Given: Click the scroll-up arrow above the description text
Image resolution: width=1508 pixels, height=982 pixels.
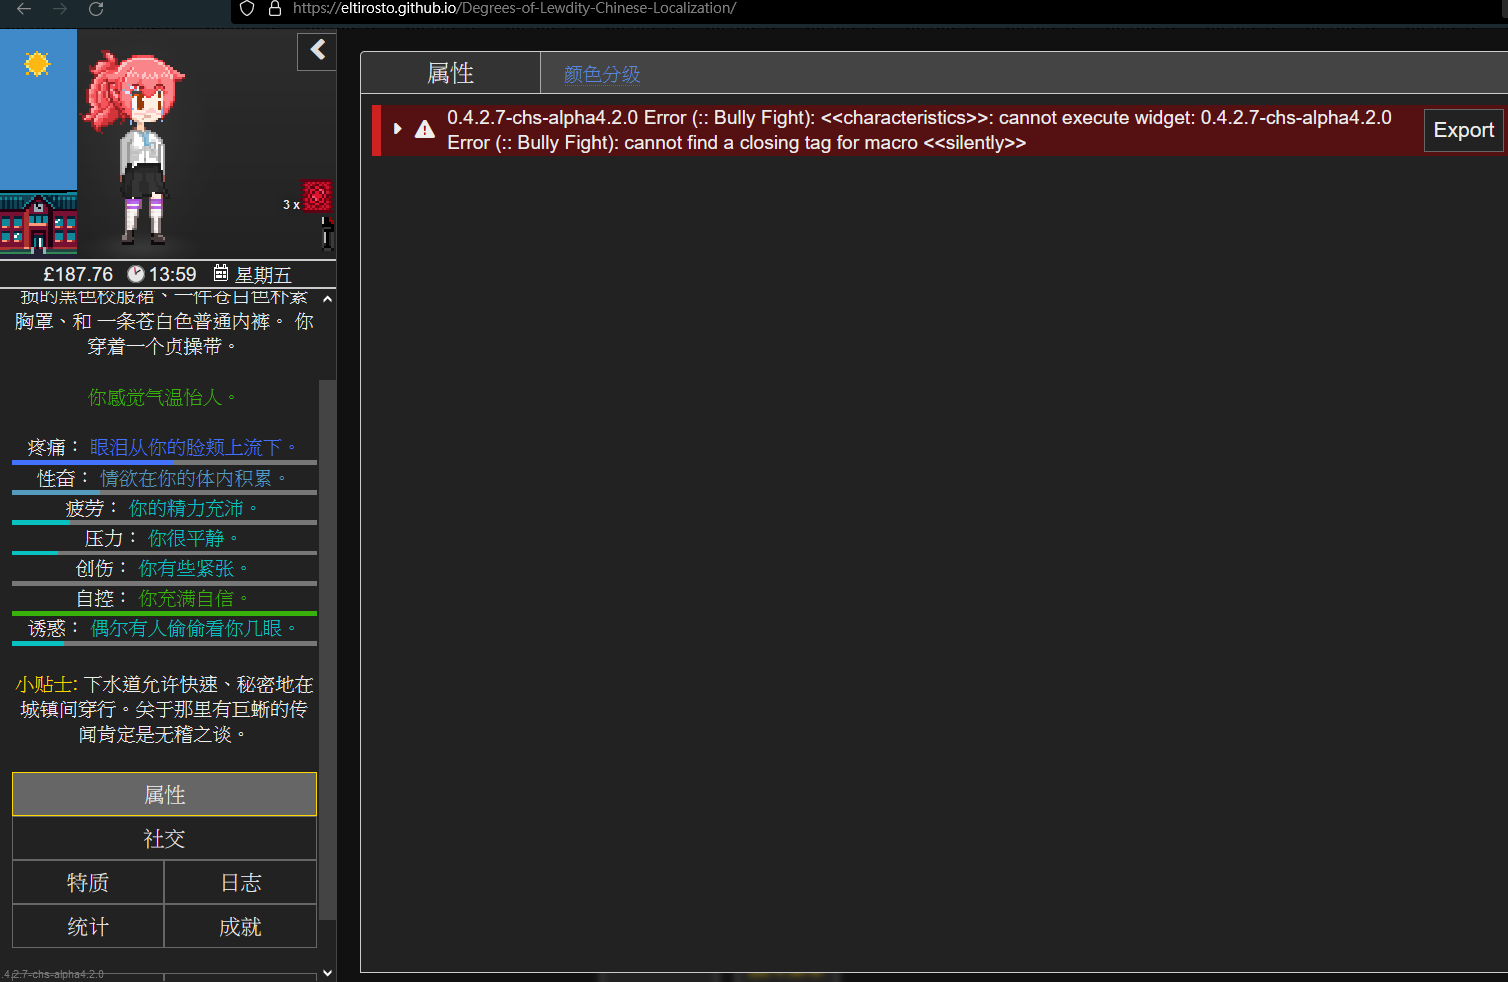Looking at the screenshot, I should [327, 297].
